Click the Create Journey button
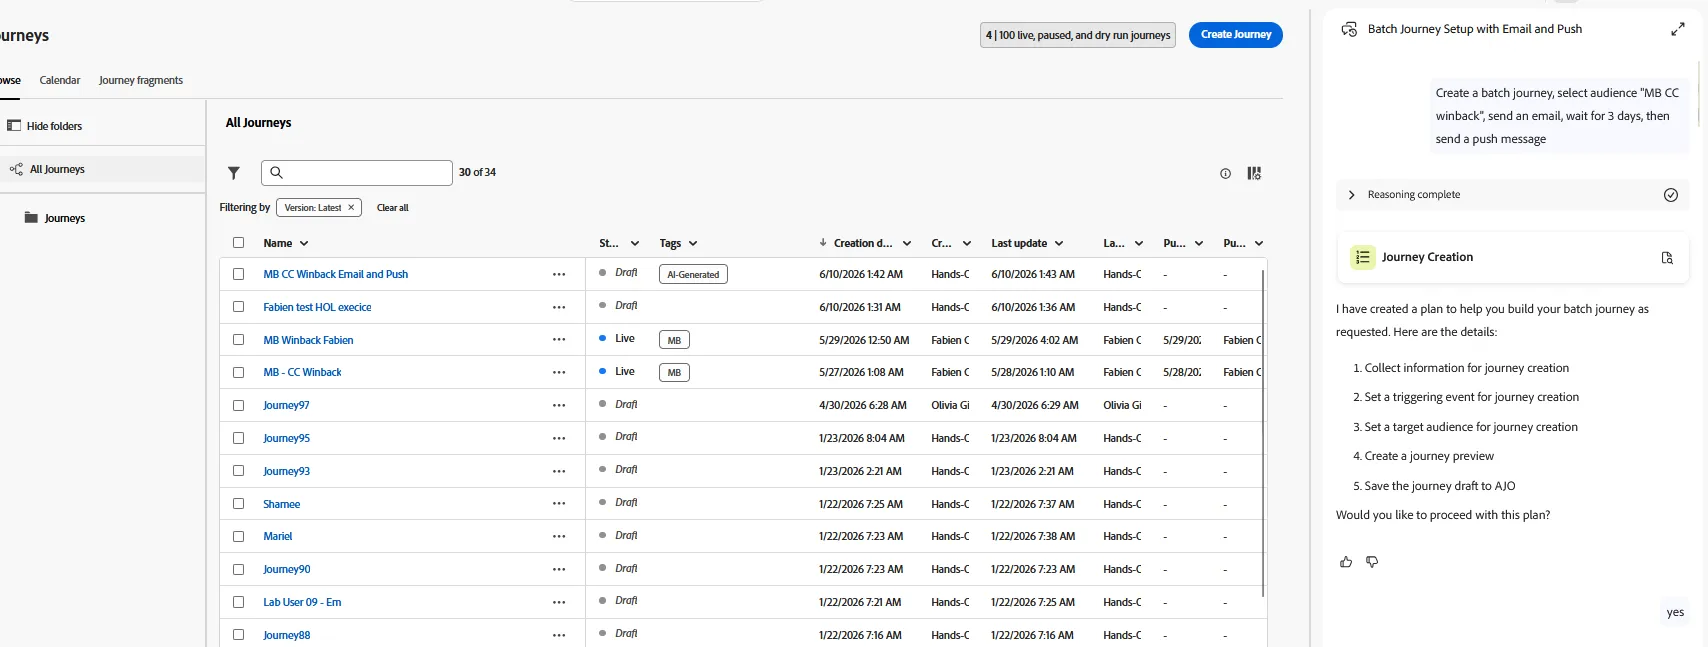The image size is (1708, 647). point(1236,35)
